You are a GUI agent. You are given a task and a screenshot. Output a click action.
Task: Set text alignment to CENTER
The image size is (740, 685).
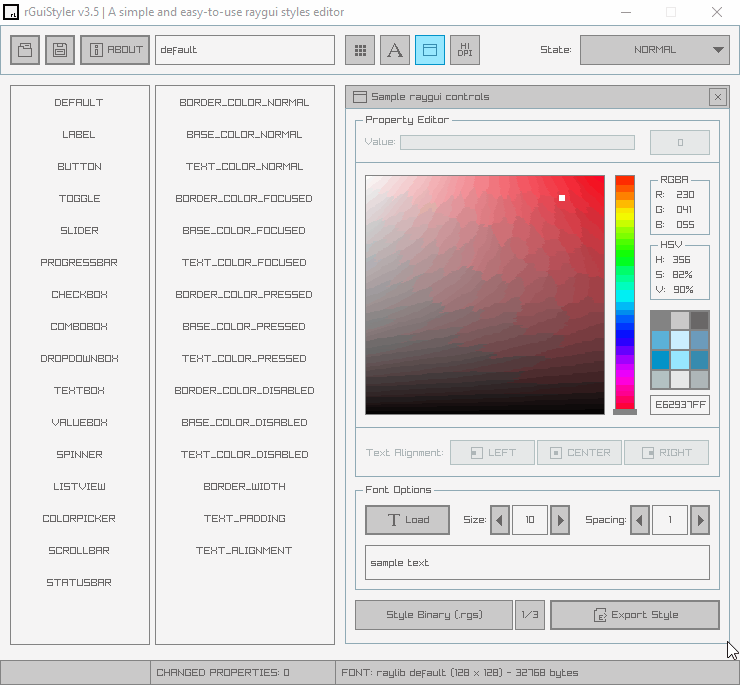pyautogui.click(x=579, y=453)
